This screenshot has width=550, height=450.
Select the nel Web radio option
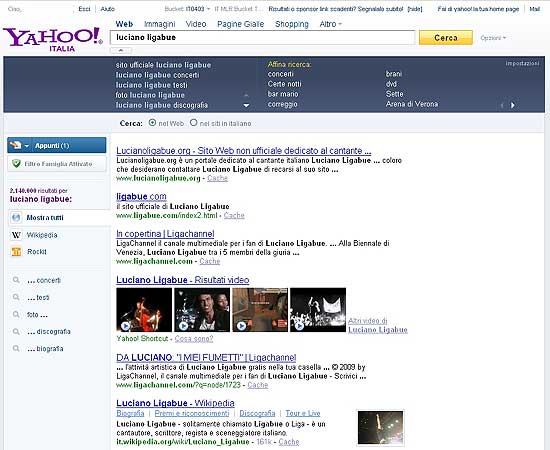click(152, 123)
